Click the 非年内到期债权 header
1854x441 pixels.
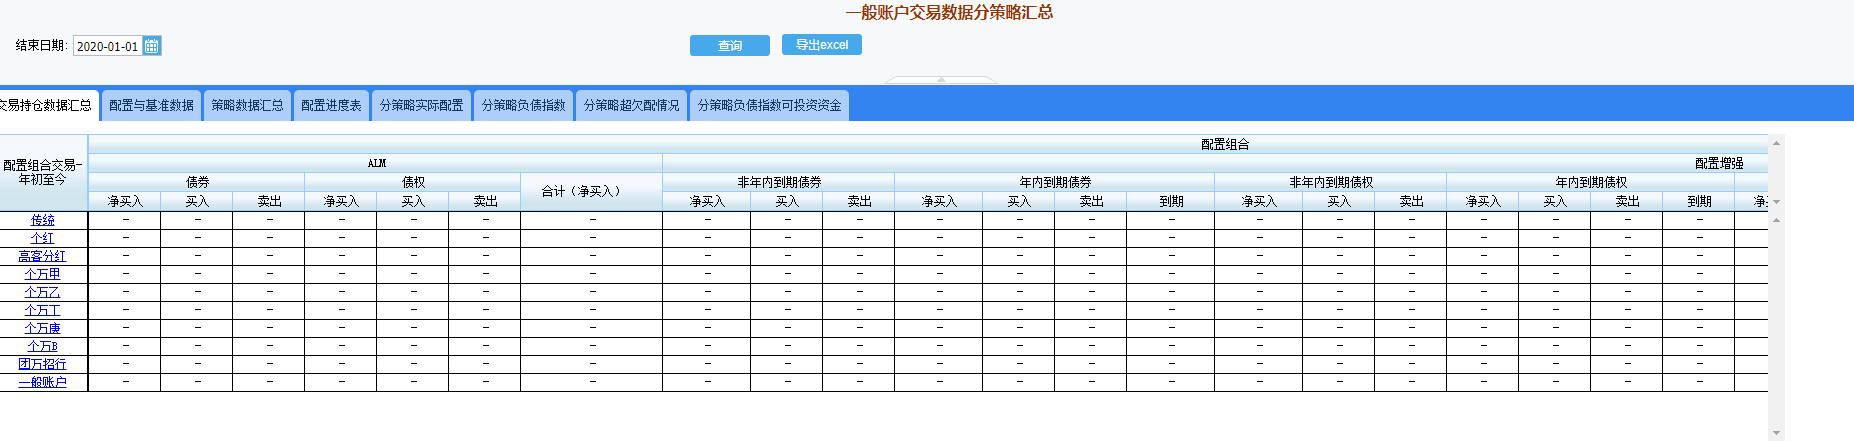pyautogui.click(x=1331, y=182)
